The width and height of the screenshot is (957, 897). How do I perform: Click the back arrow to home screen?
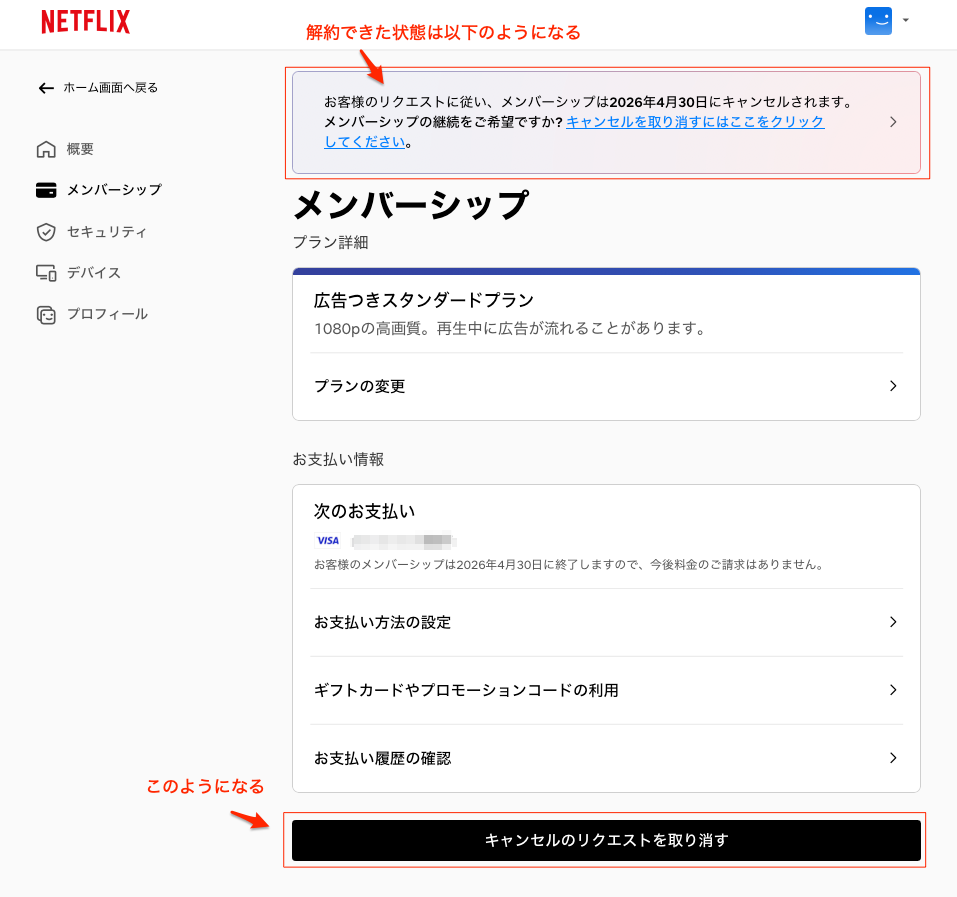point(45,88)
